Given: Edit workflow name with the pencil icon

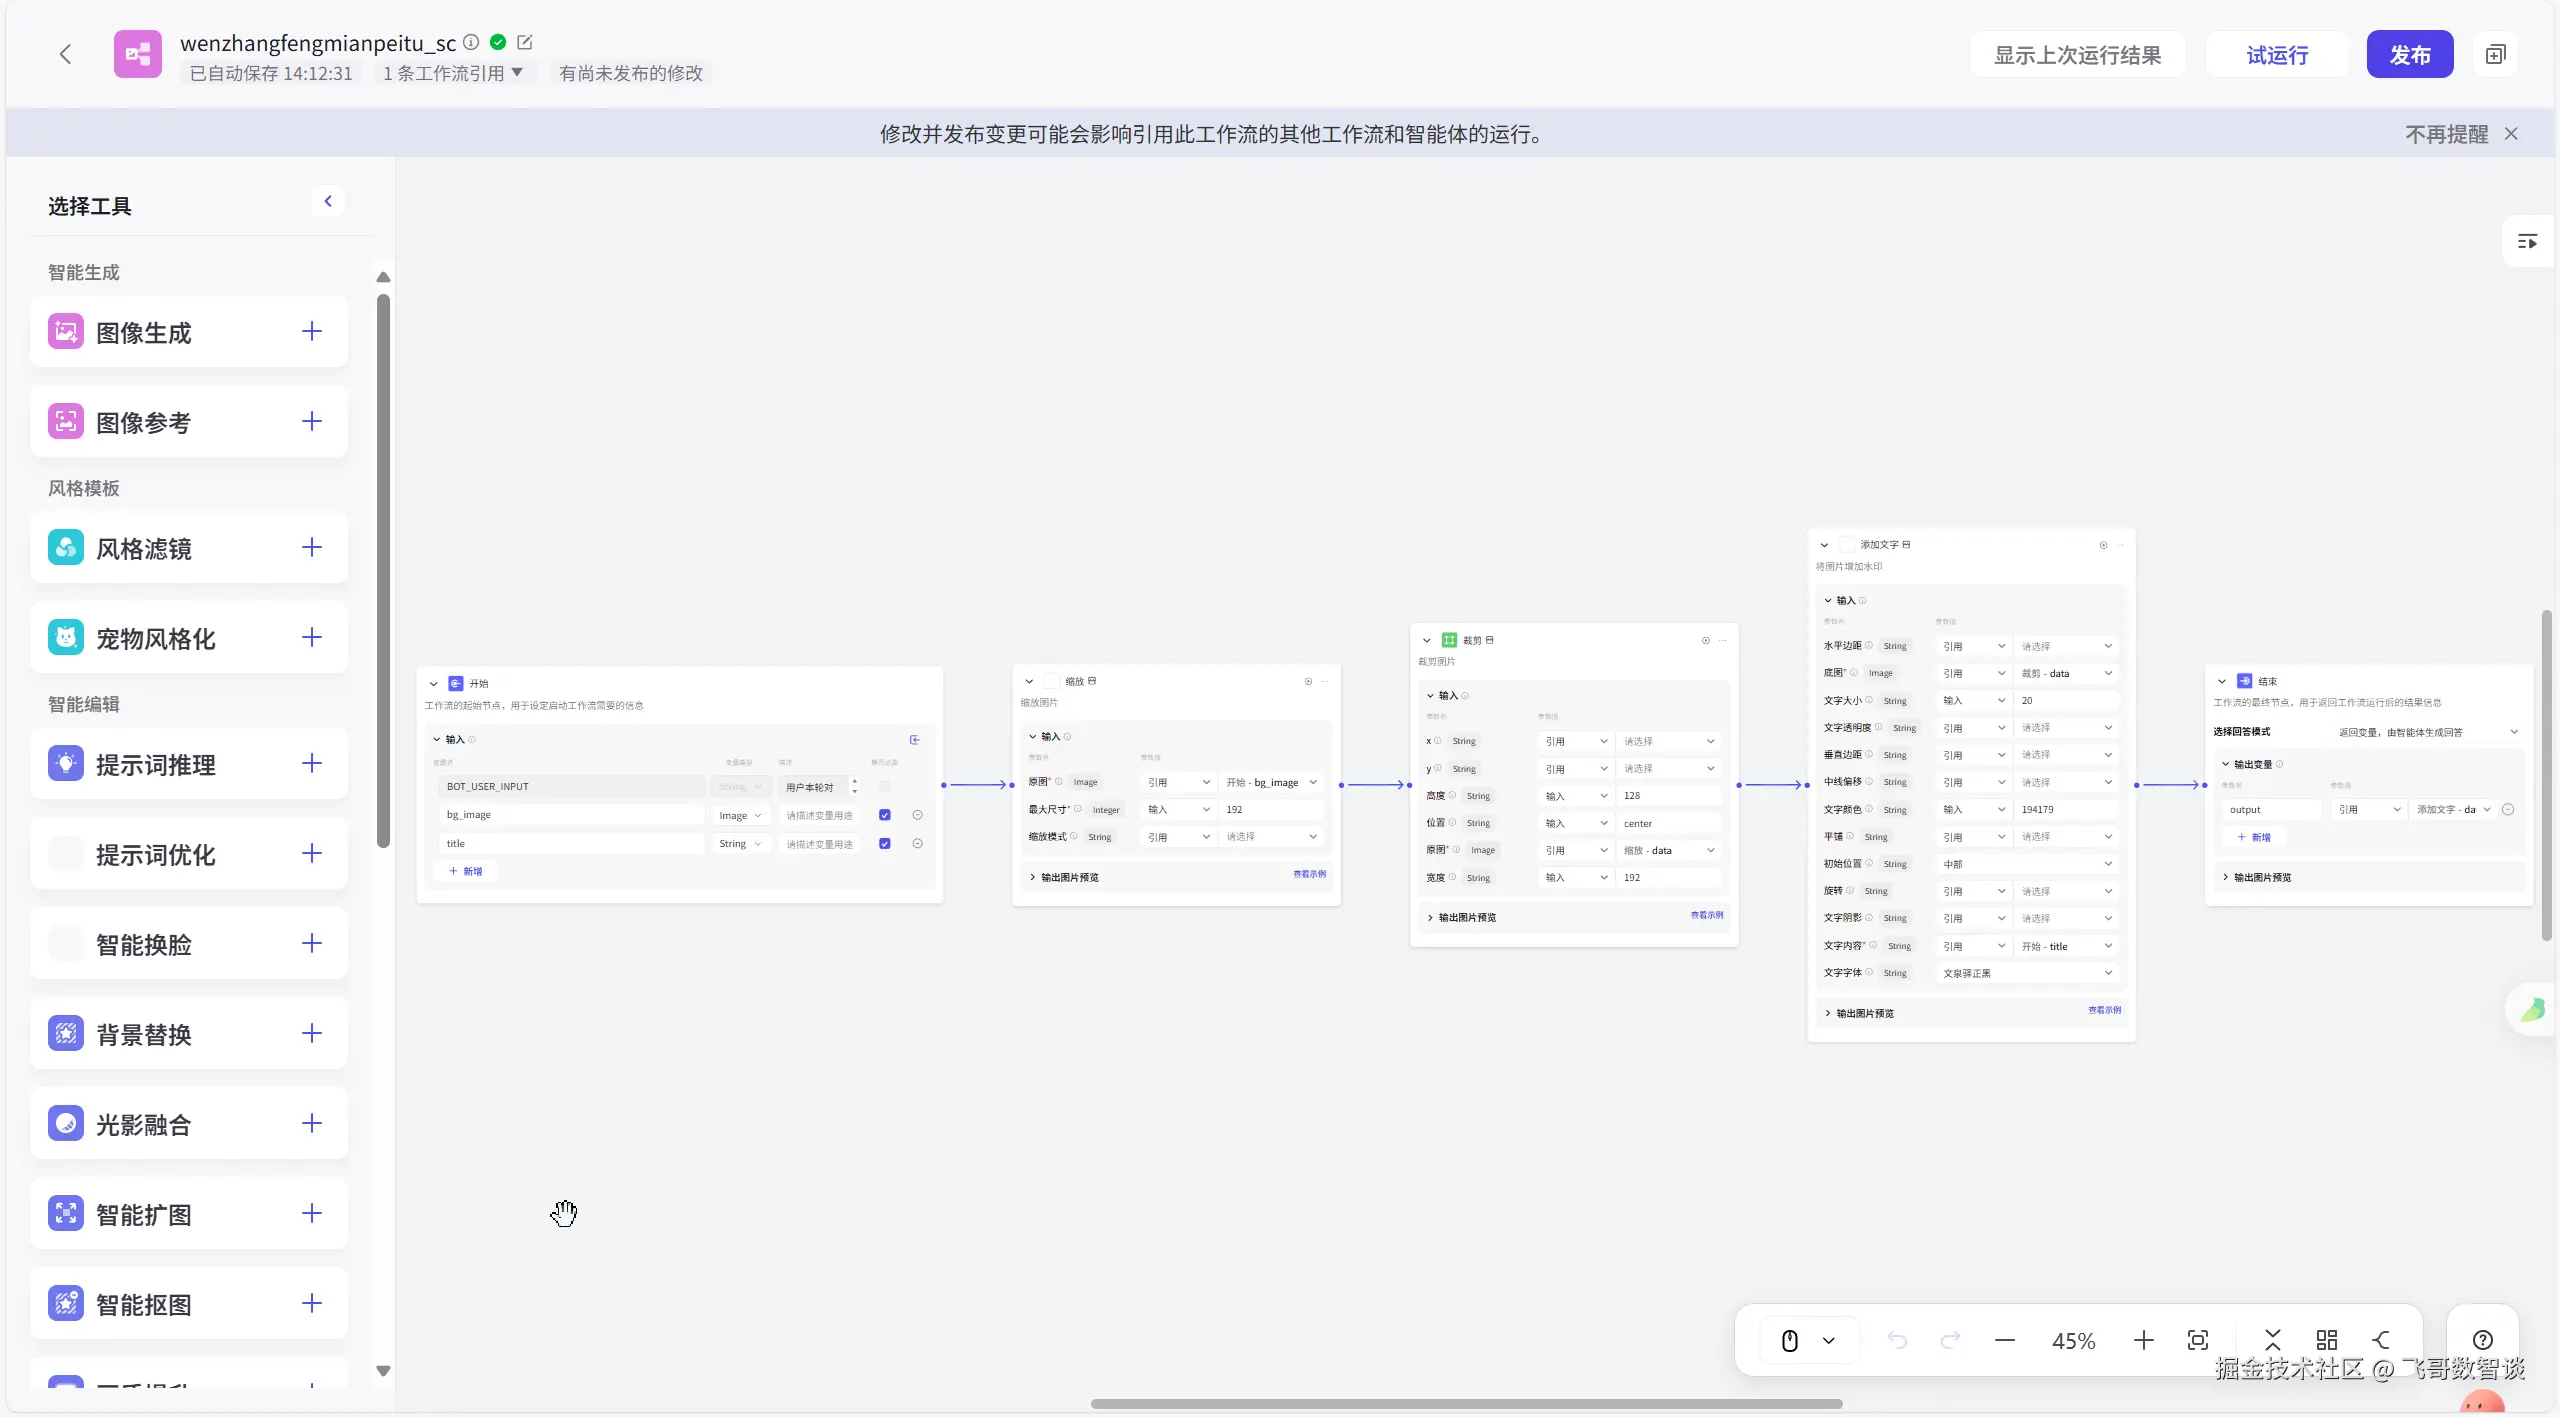Looking at the screenshot, I should tap(525, 42).
